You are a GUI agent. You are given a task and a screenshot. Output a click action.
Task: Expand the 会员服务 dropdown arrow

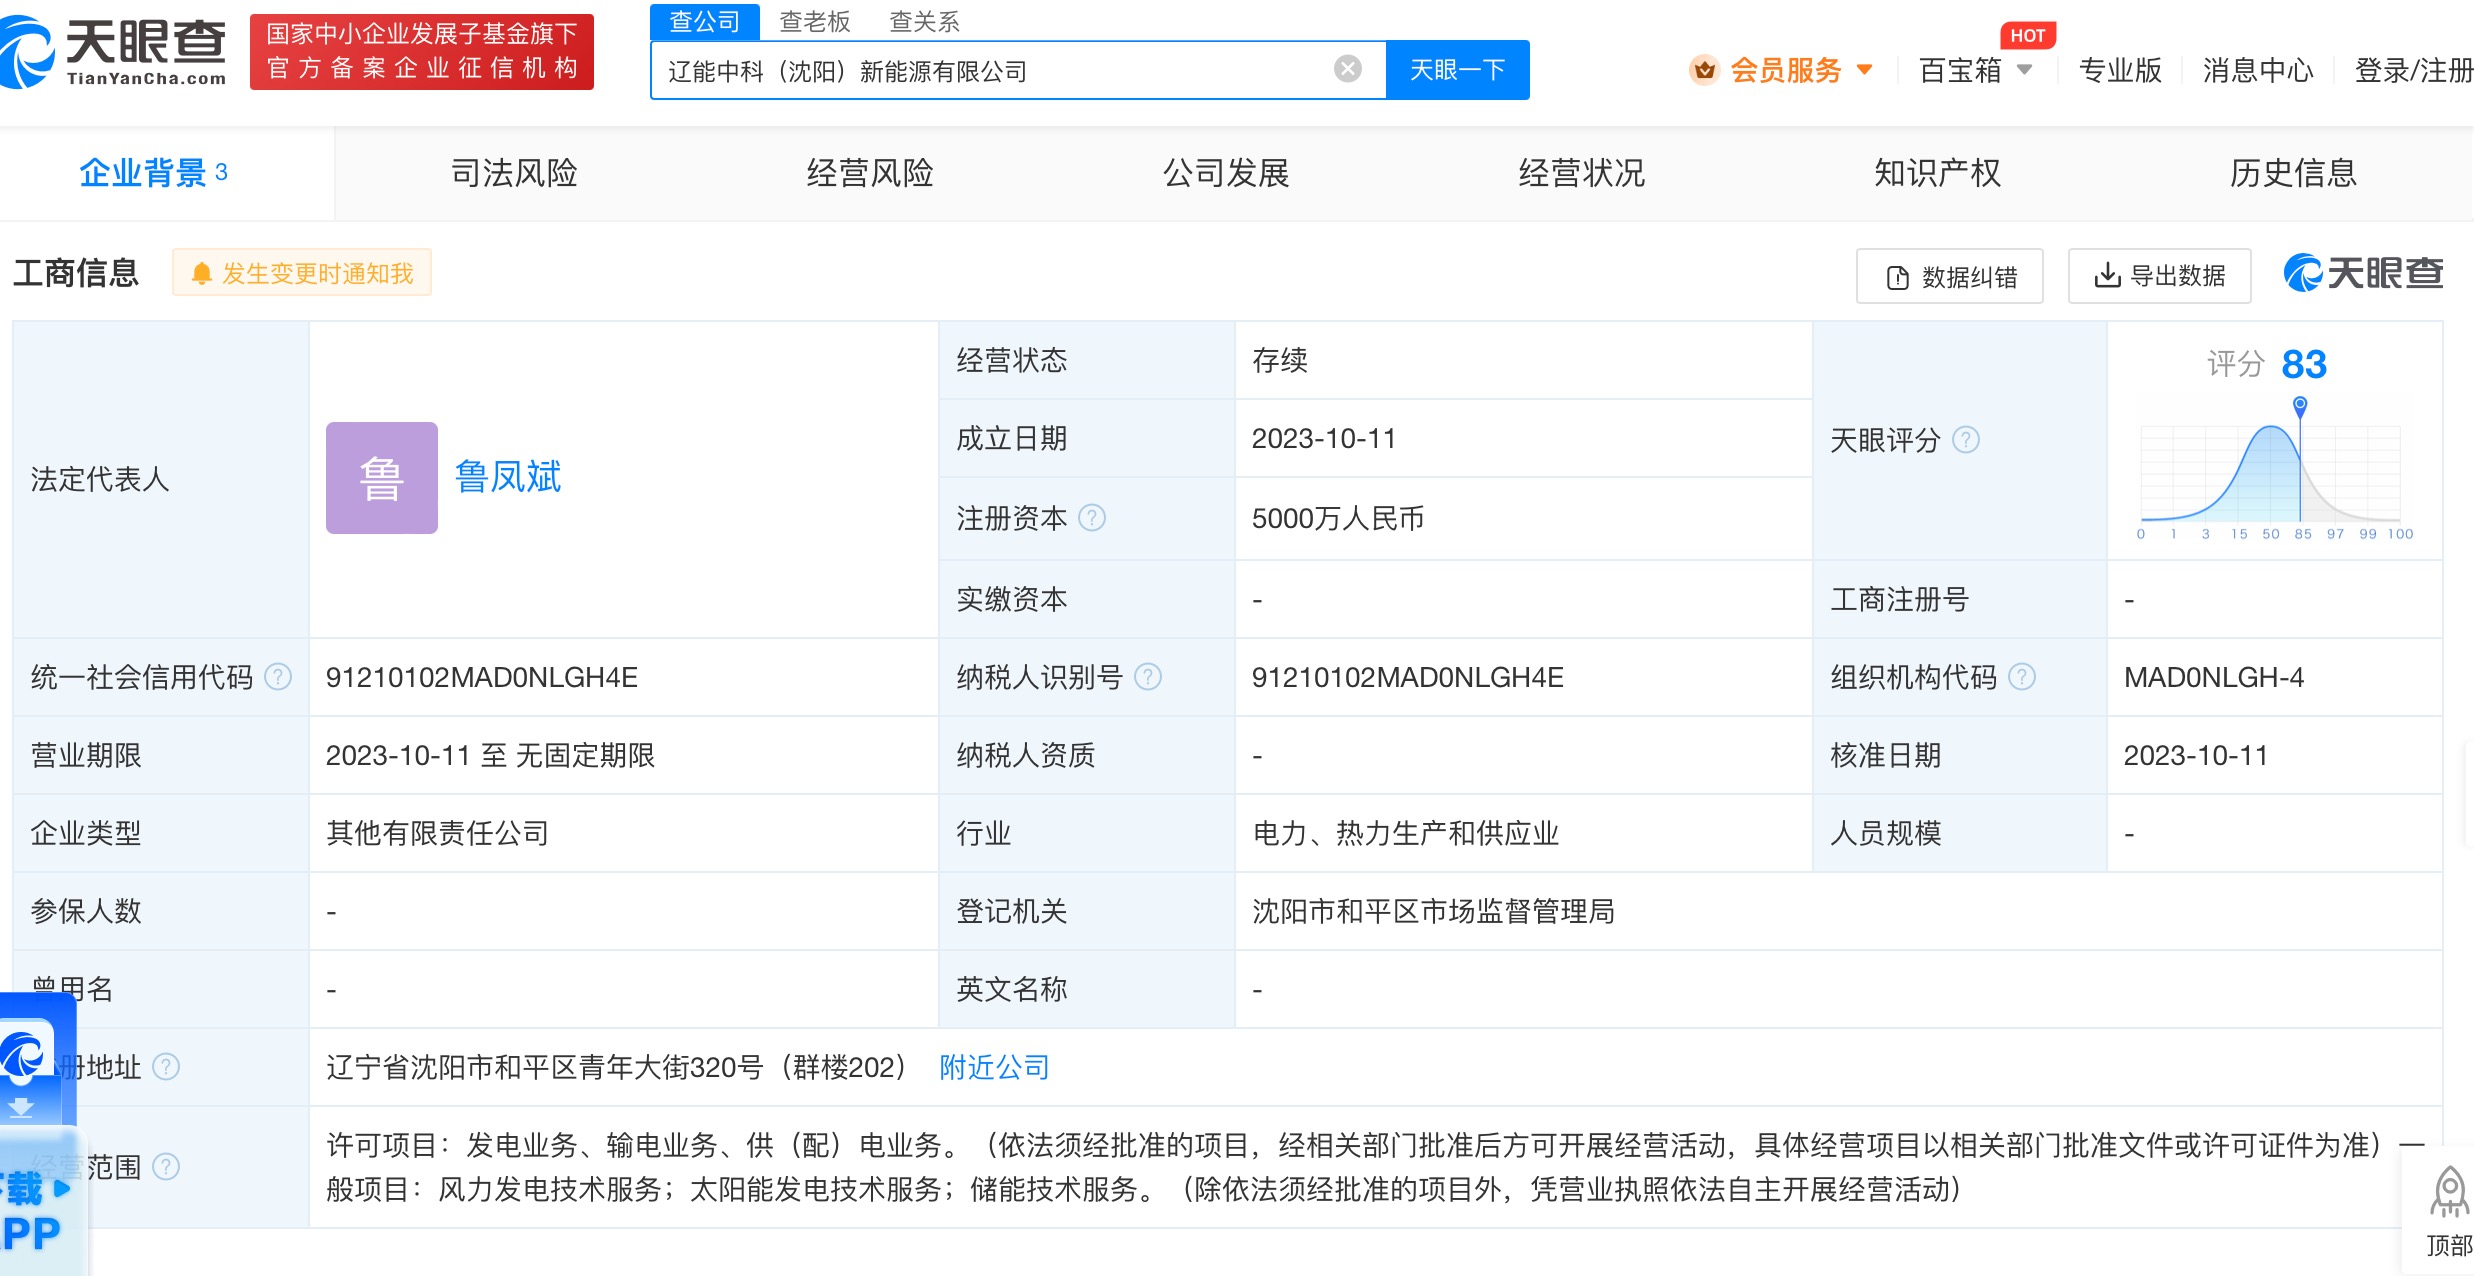coord(1864,70)
